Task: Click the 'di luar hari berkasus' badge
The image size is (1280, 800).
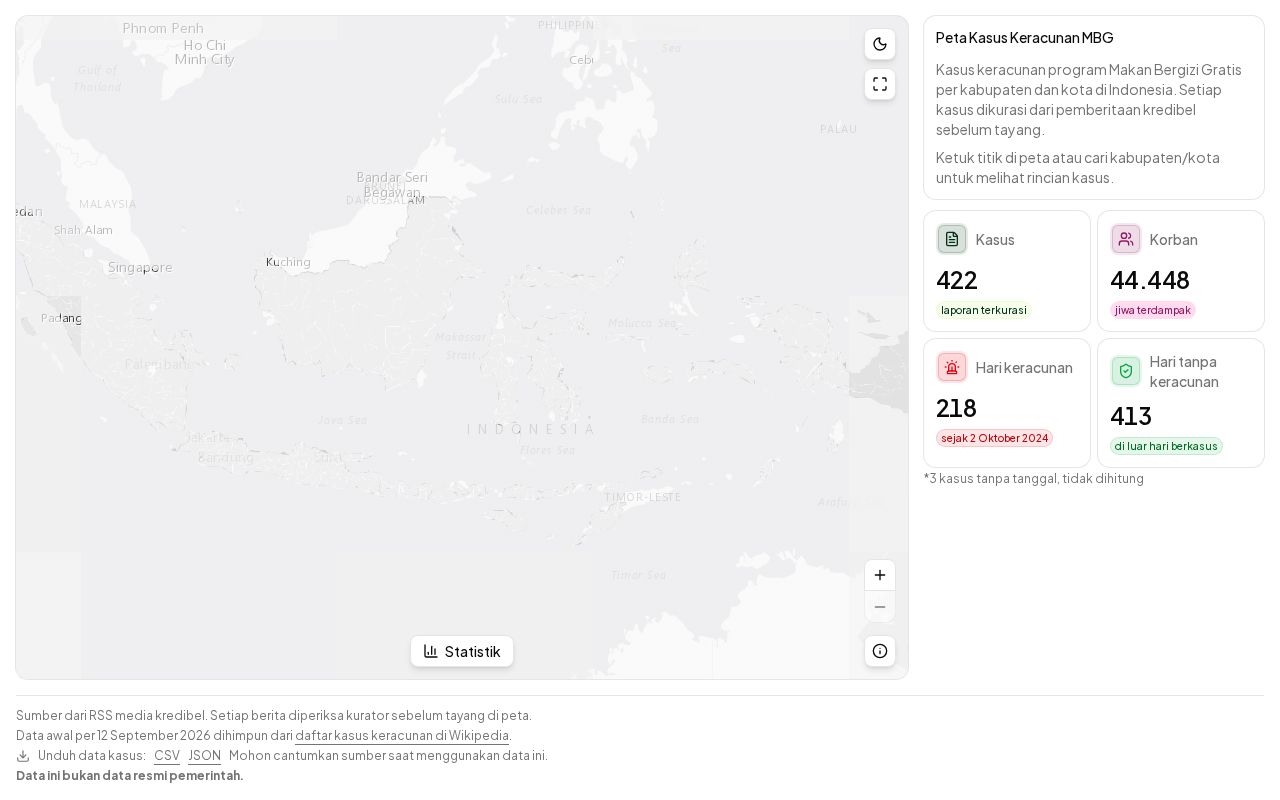Action: [1166, 446]
